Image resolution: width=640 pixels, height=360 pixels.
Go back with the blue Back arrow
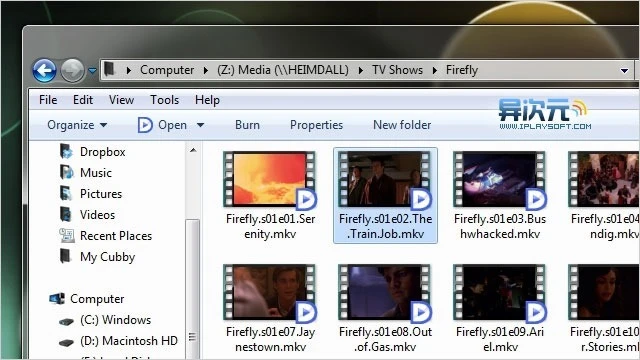44,70
